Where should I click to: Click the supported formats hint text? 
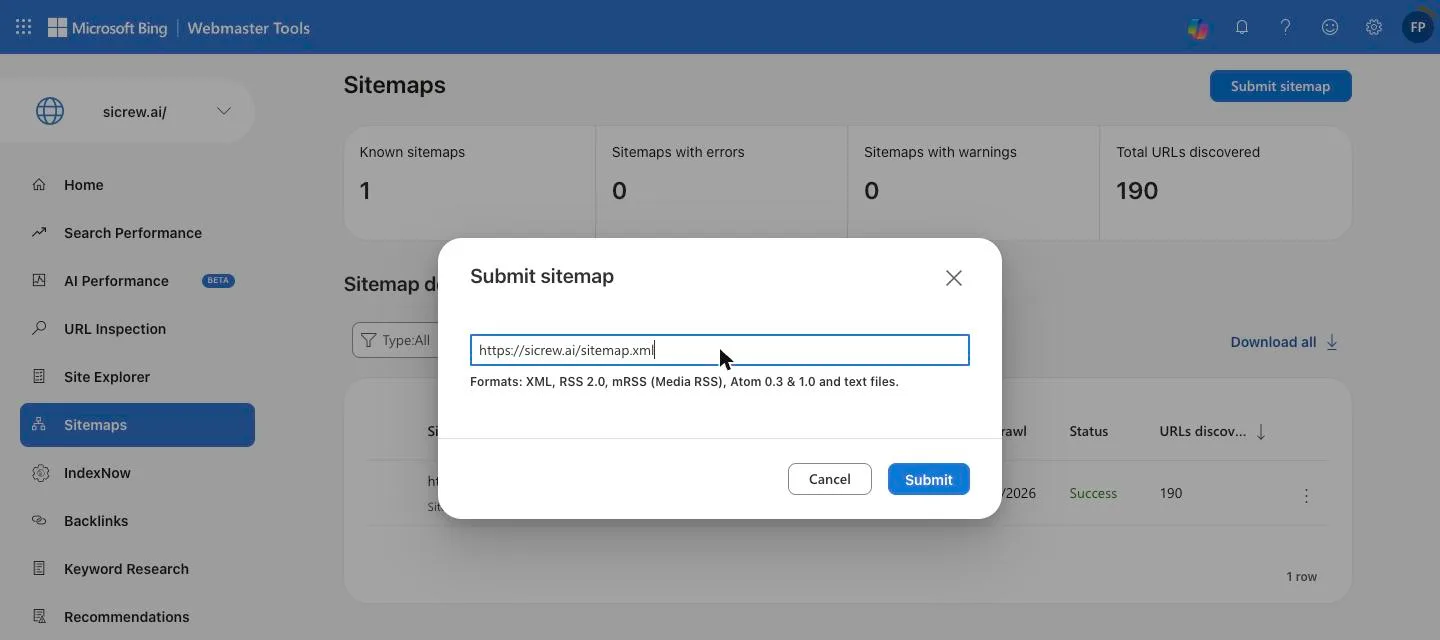point(684,382)
